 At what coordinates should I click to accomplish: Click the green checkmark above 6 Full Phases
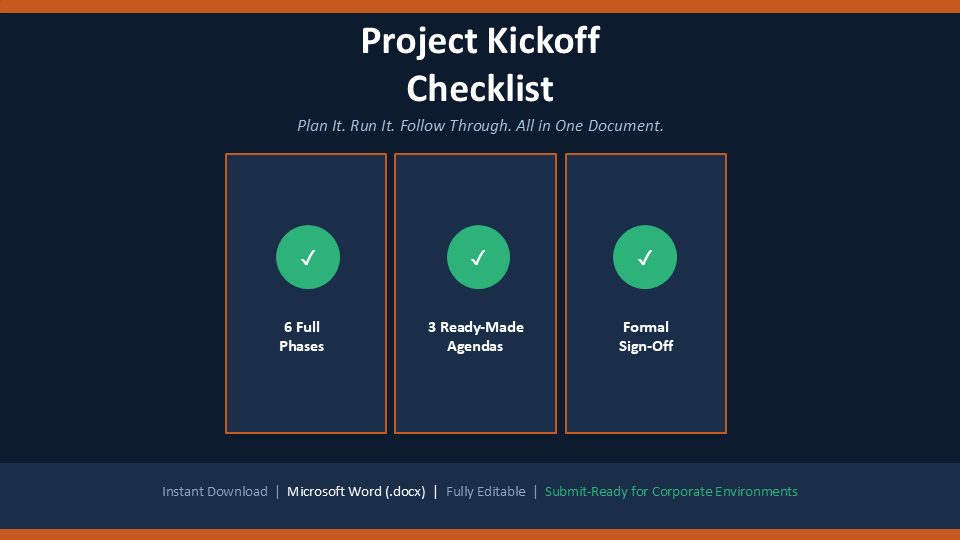(x=308, y=257)
